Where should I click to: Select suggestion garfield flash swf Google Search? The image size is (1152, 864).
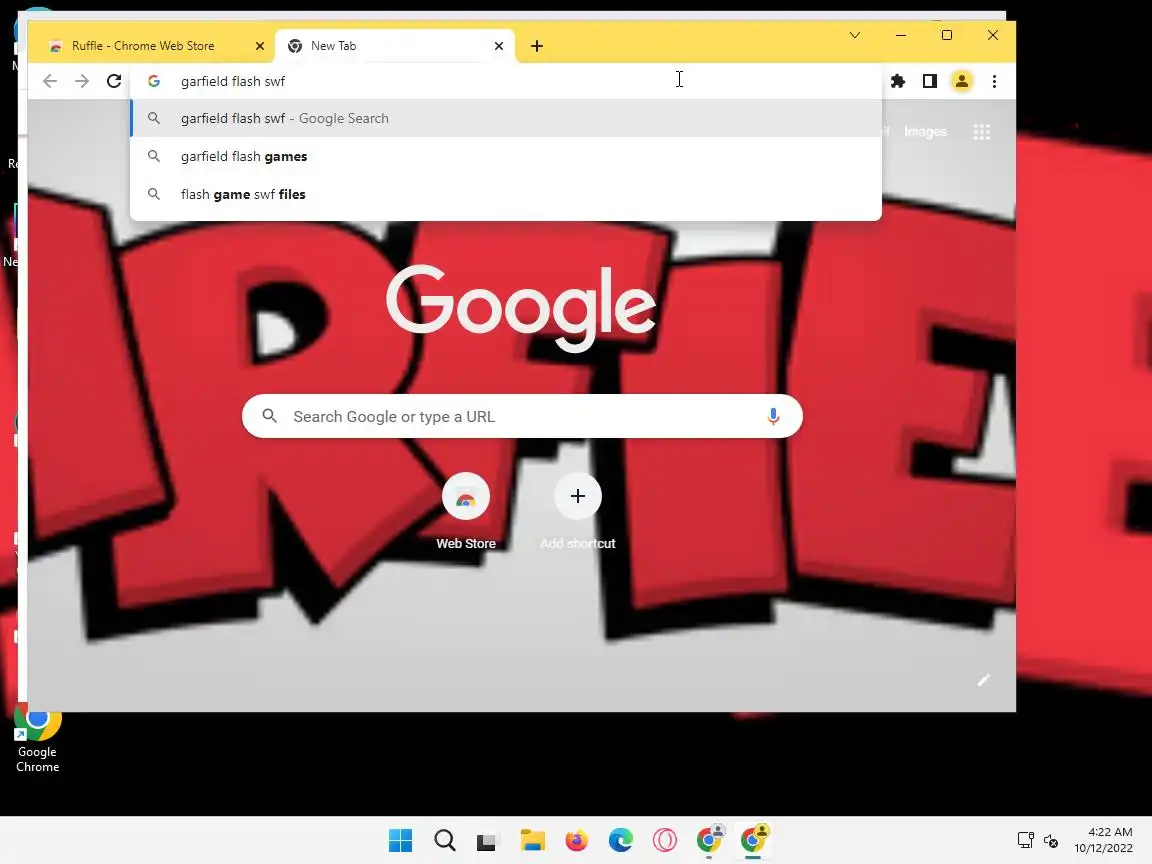pyautogui.click(x=506, y=118)
